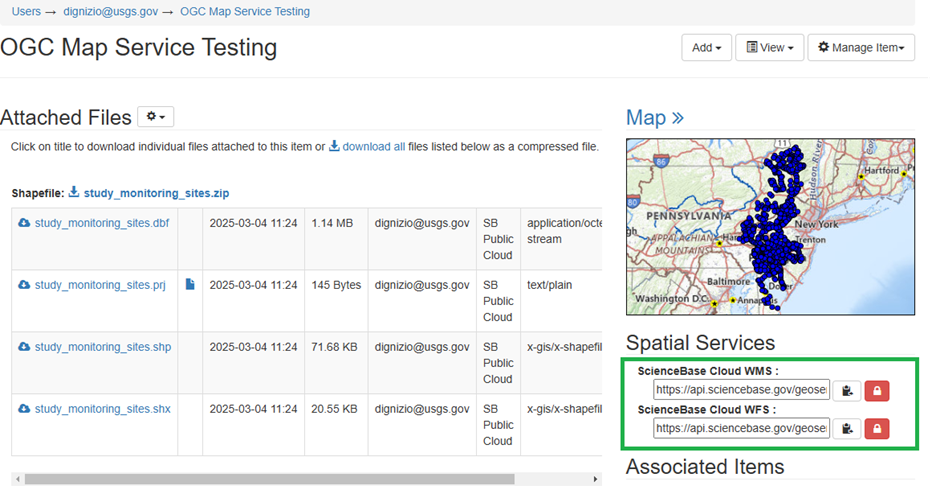Click left arrow of horizontal scrollbar
This screenshot has width=936, height=494.
click(x=18, y=479)
